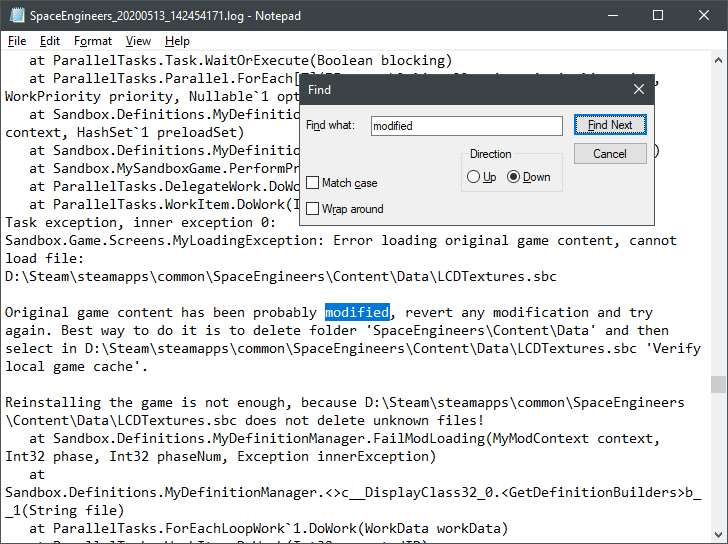
Task: Minimize the Notepad window
Action: click(x=611, y=16)
